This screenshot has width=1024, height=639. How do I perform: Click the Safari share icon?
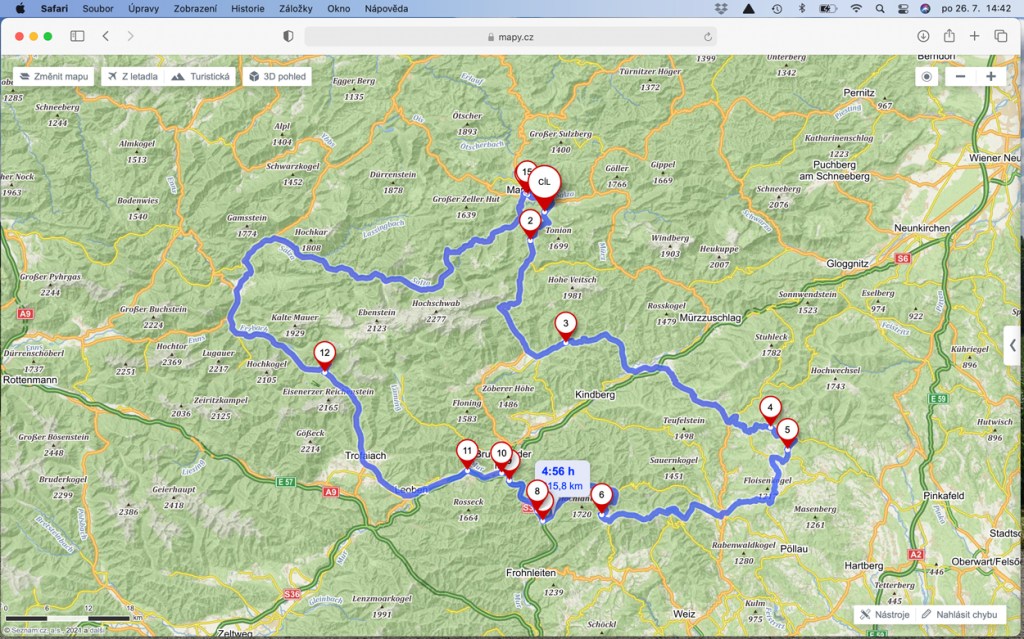pos(949,36)
